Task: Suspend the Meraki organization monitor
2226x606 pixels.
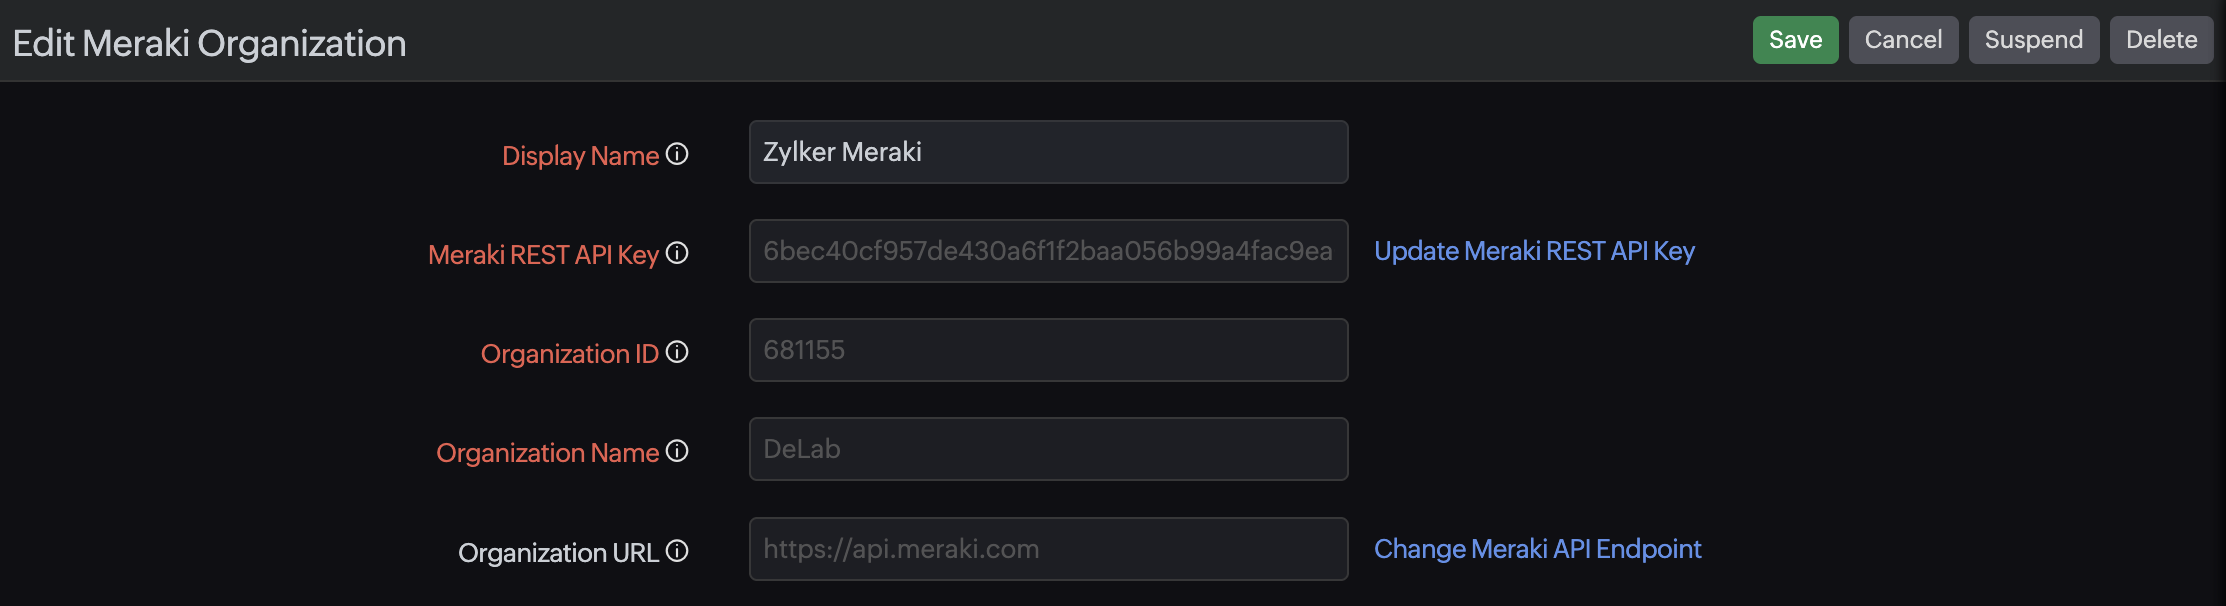Action: pos(2033,40)
